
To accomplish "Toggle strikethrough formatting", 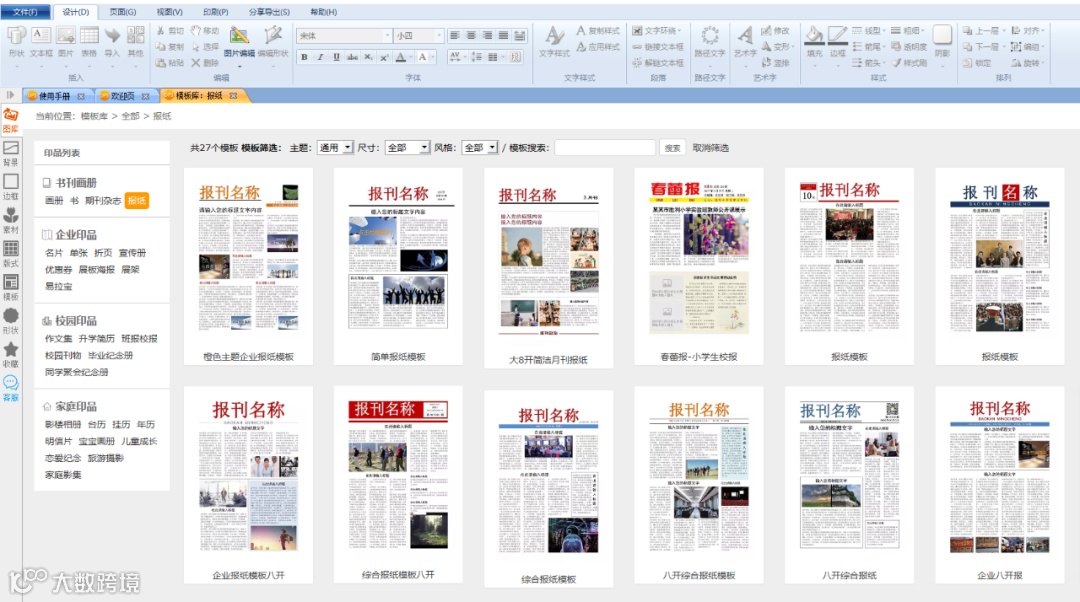I will point(352,57).
